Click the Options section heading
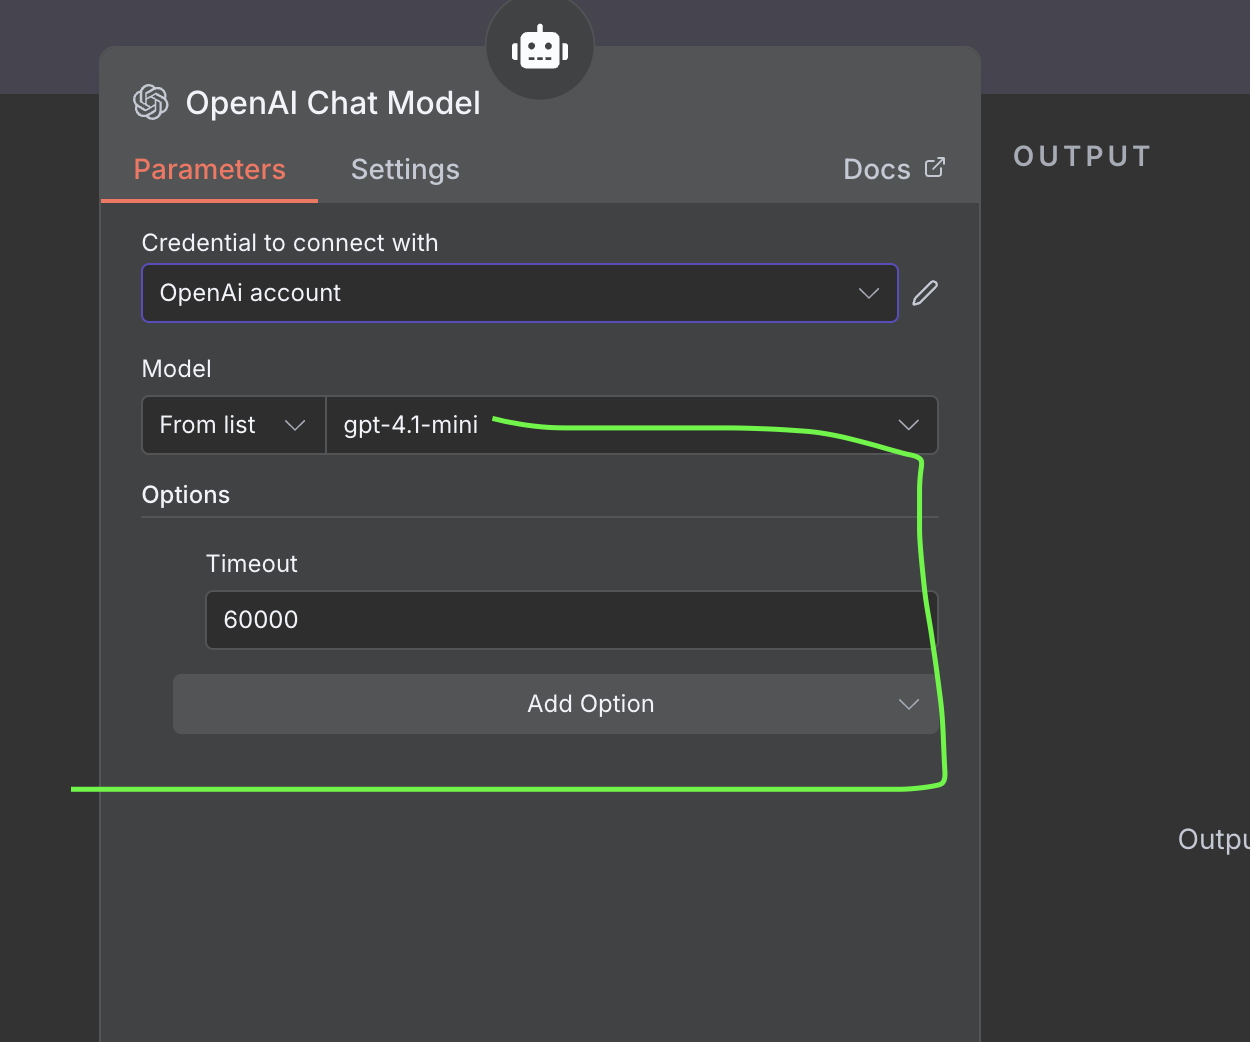Image resolution: width=1250 pixels, height=1042 pixels. [x=186, y=495]
